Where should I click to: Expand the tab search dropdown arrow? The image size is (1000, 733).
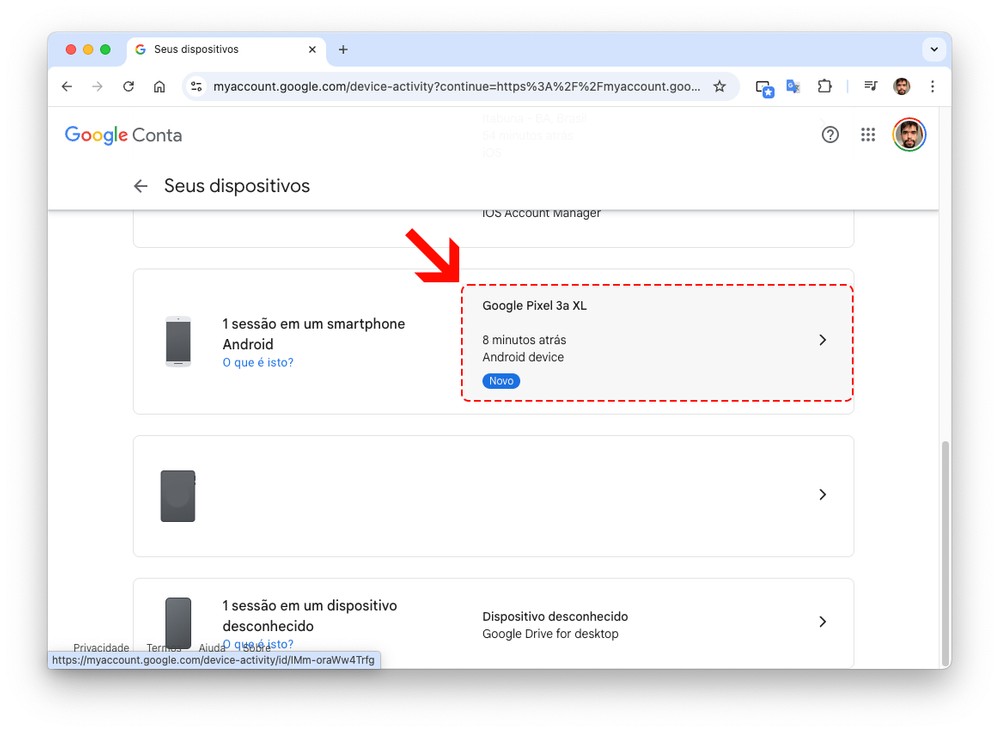[934, 49]
